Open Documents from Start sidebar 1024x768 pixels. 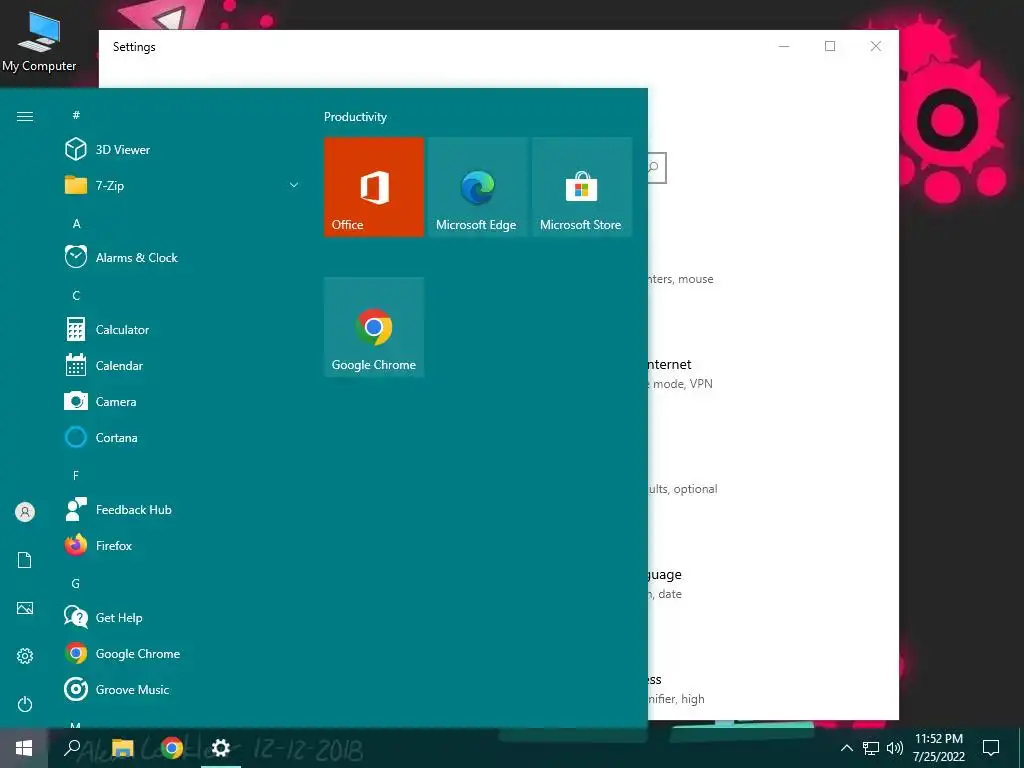tap(25, 560)
